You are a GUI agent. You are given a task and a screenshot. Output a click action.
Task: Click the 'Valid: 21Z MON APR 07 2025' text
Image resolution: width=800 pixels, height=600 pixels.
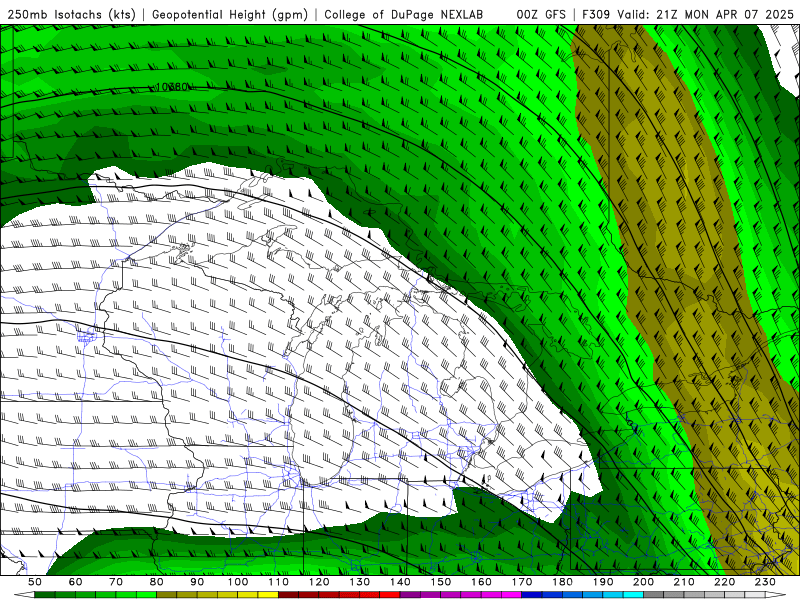(x=706, y=15)
